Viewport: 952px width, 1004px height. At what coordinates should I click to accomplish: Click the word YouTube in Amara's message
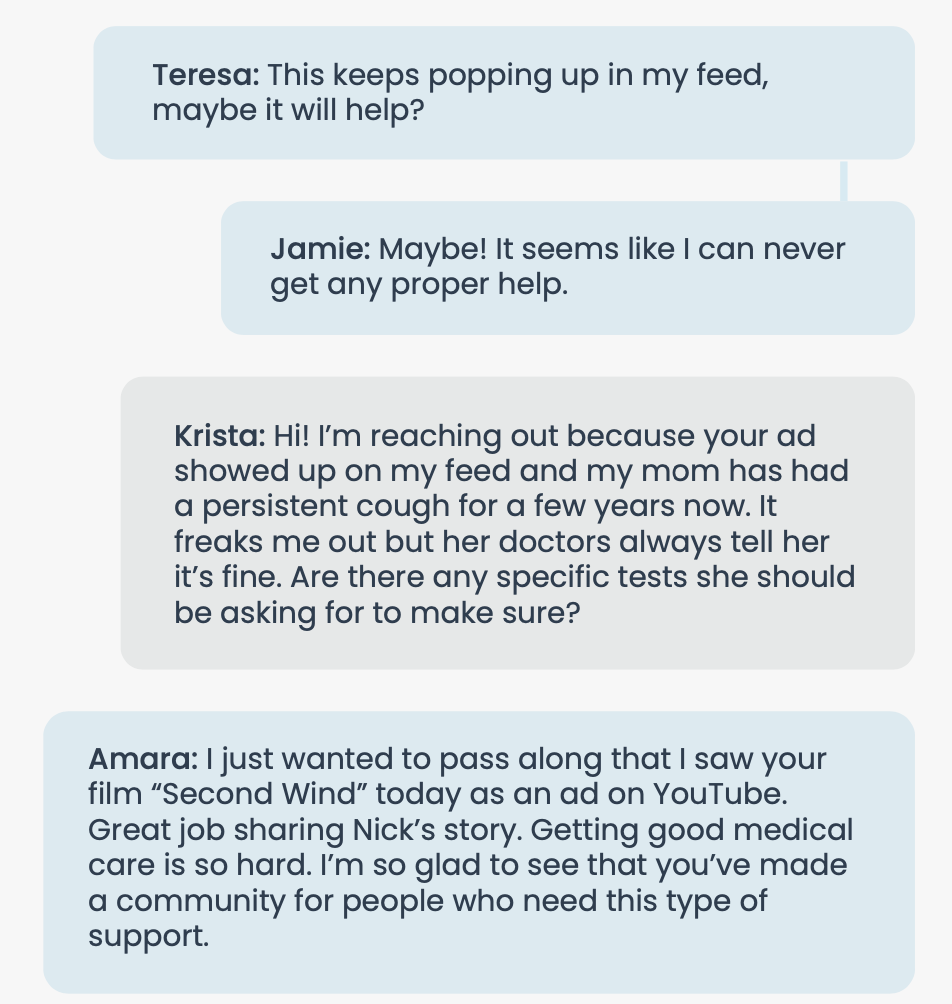[720, 795]
